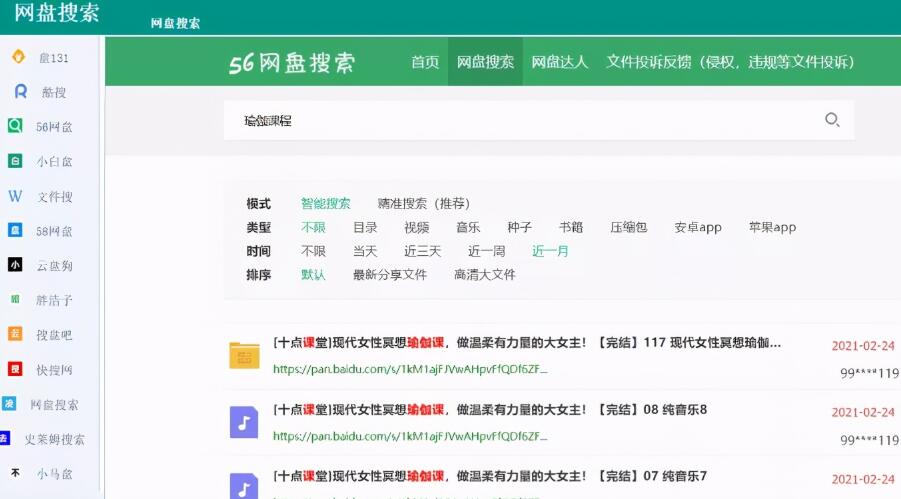The height and width of the screenshot is (499, 901).
Task: Open pan.baidu.com link under 117 result
Action: pyautogui.click(x=410, y=369)
